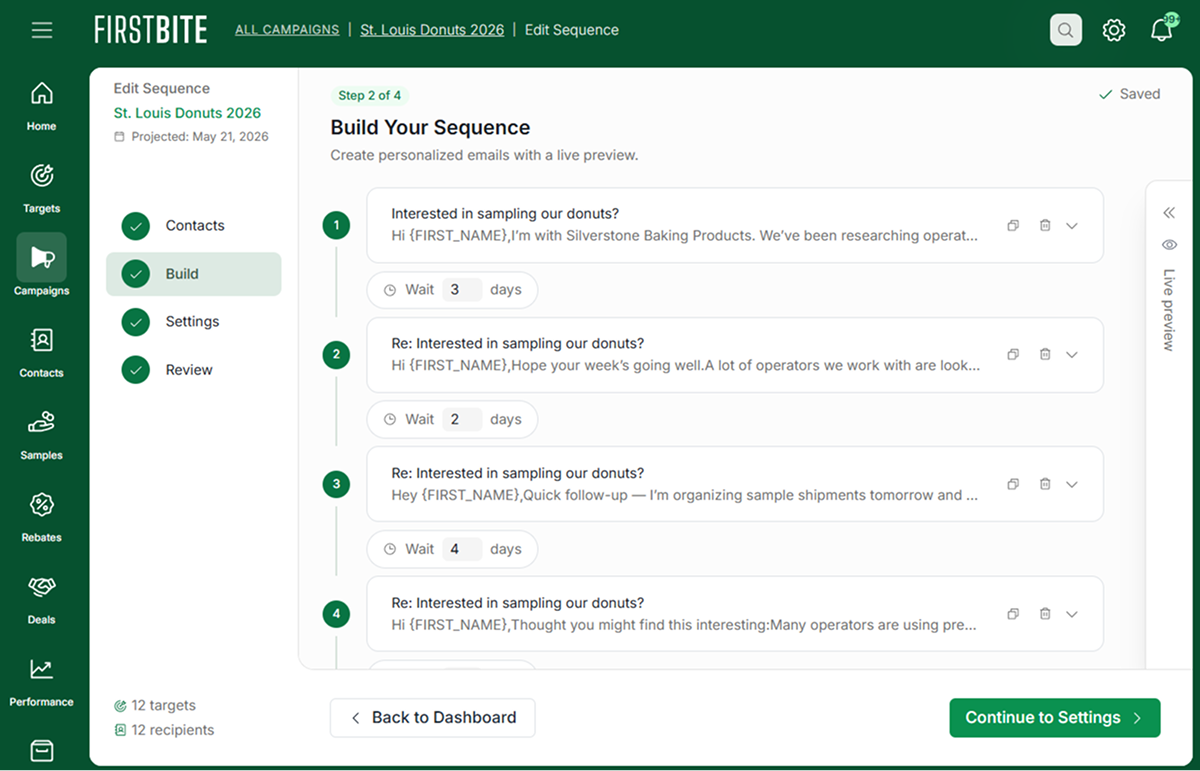Click St. Louis Donuts 2026 sidebar title

187,113
